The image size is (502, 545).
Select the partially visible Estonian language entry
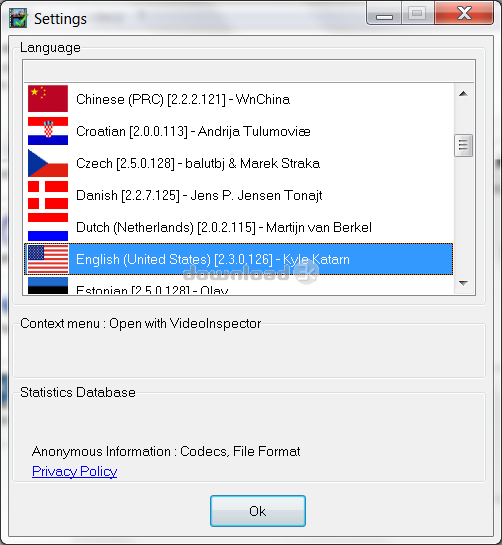238,285
